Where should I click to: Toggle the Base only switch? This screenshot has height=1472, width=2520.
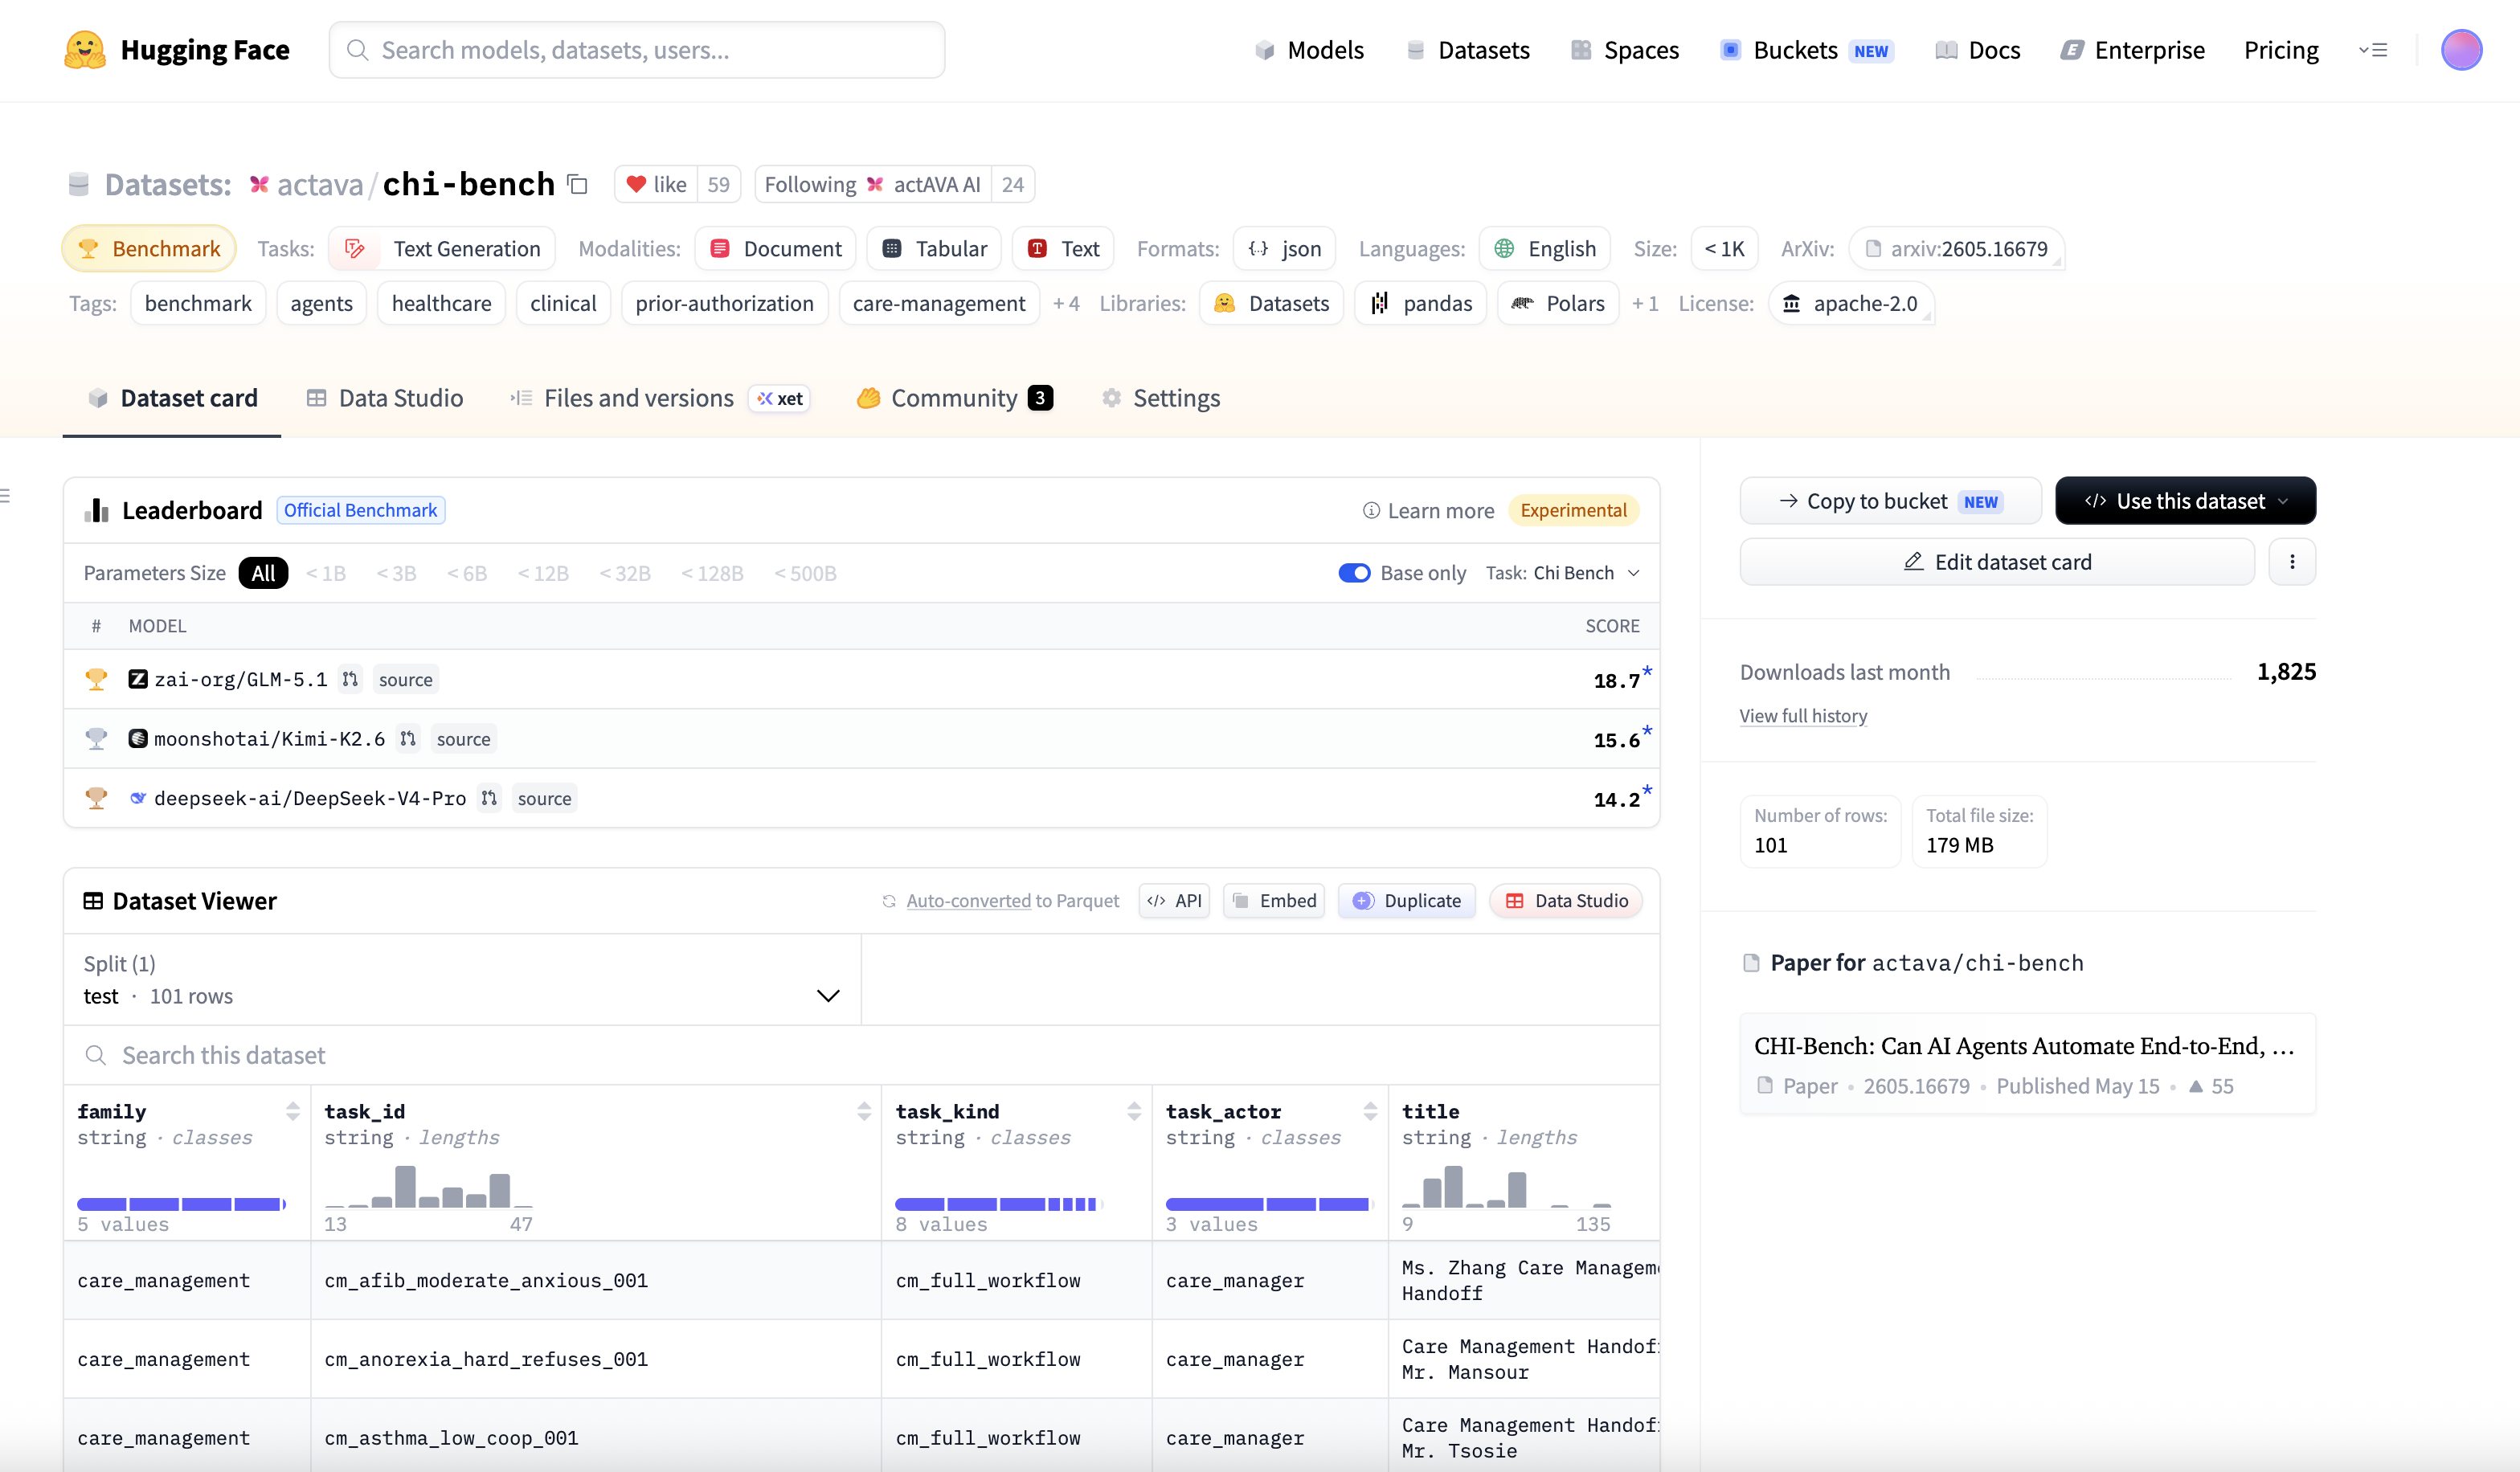pyautogui.click(x=1354, y=573)
